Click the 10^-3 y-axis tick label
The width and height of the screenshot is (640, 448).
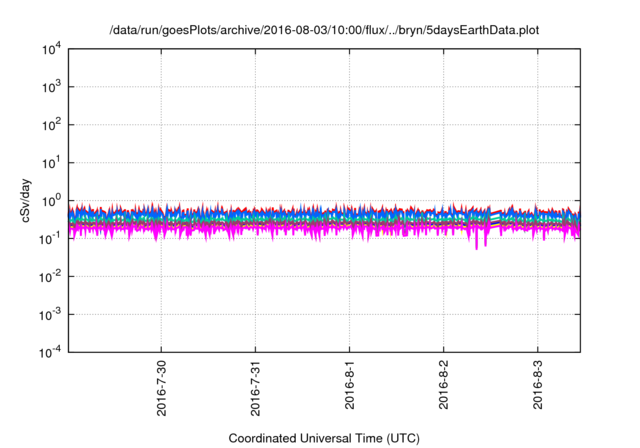(51, 315)
